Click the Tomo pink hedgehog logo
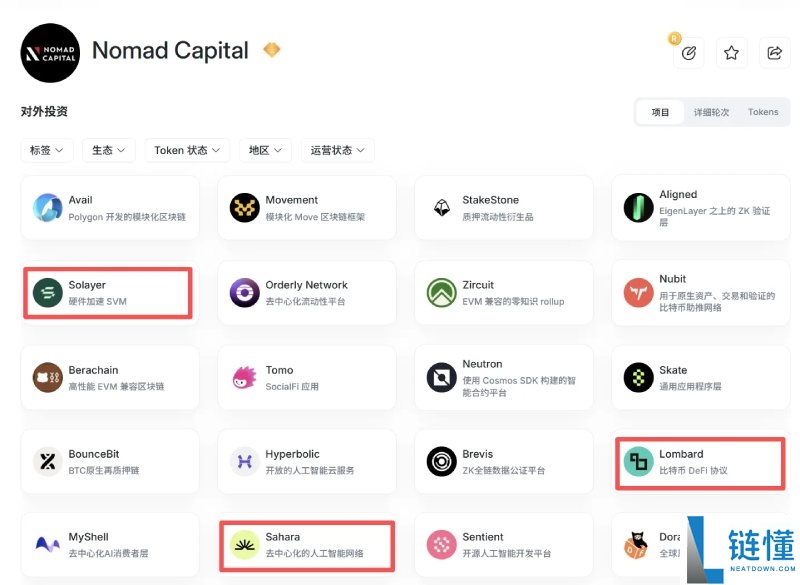 pyautogui.click(x=244, y=377)
